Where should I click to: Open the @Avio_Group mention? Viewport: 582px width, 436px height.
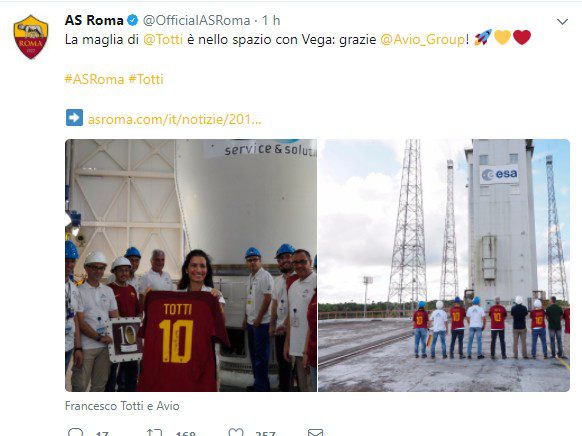pyautogui.click(x=422, y=39)
